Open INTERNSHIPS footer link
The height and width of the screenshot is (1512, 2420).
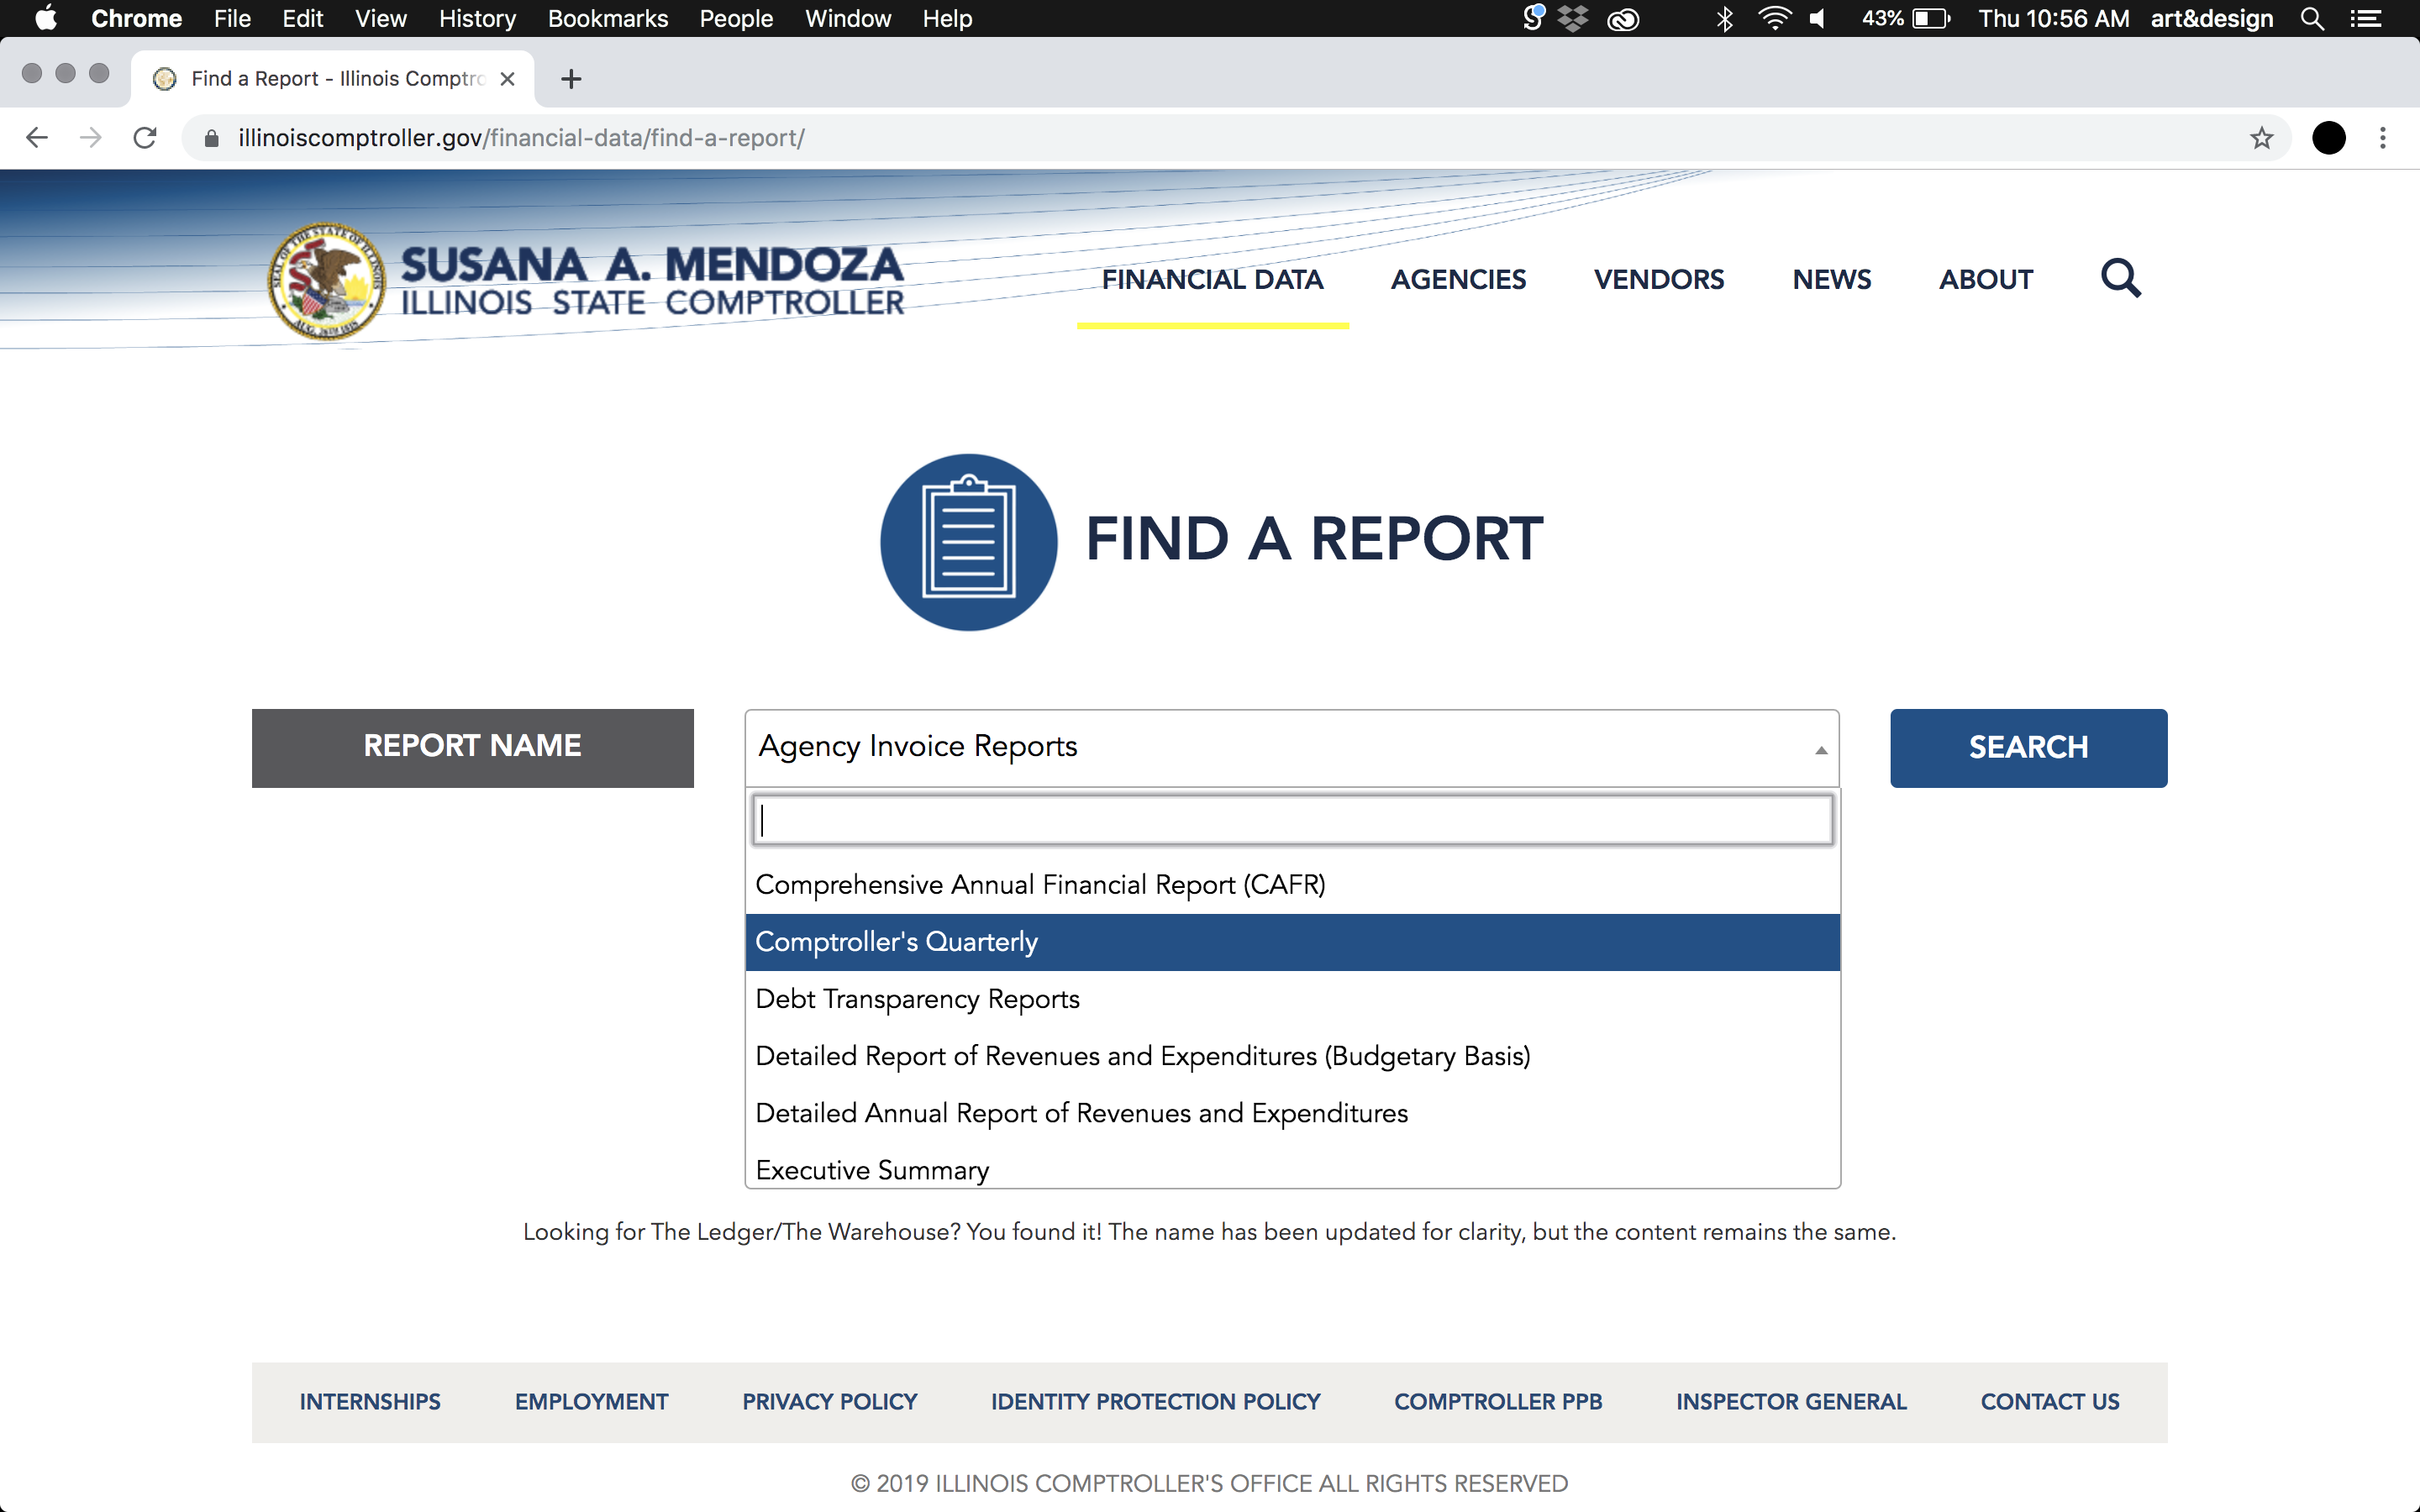[x=370, y=1401]
